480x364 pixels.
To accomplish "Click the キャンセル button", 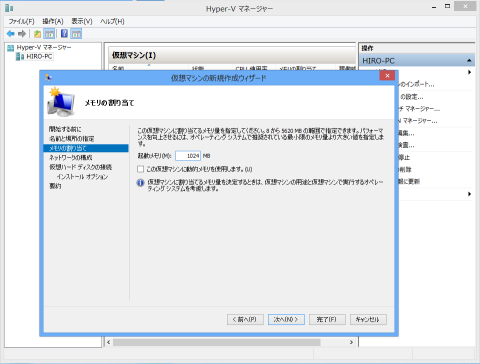I will [368, 319].
